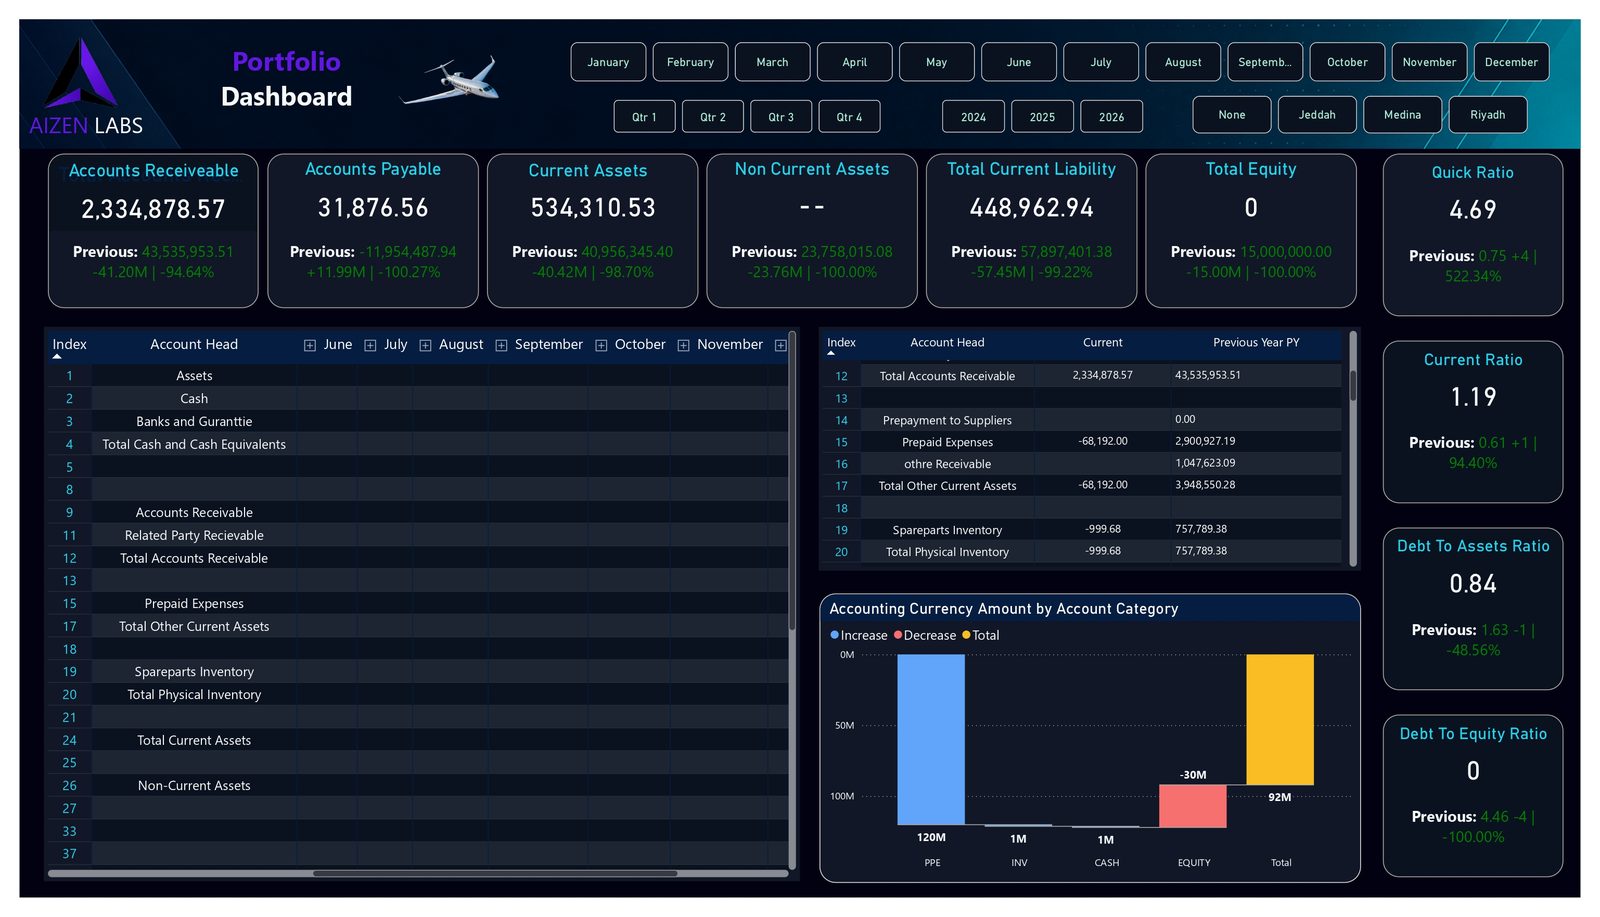
Task: Click the airplane image in header
Action: [450, 80]
